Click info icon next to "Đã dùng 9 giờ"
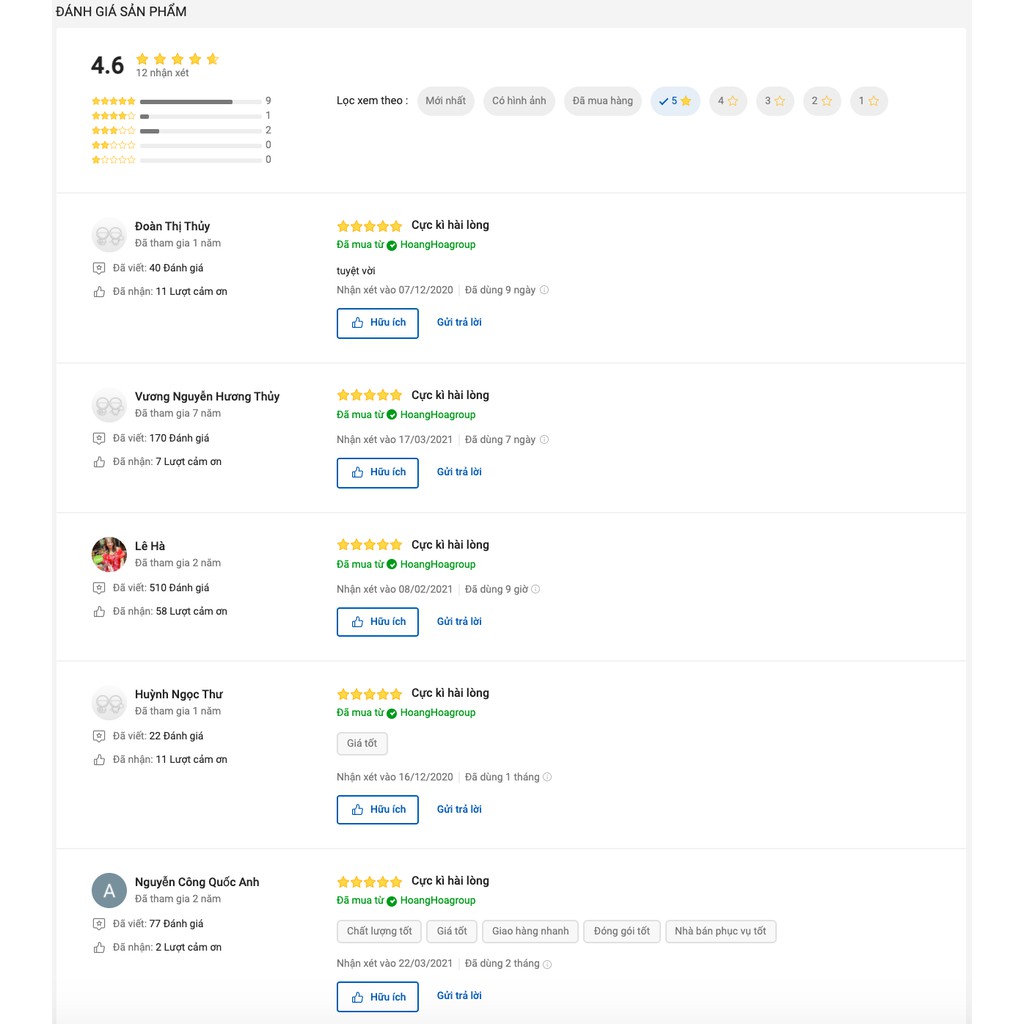 [536, 589]
